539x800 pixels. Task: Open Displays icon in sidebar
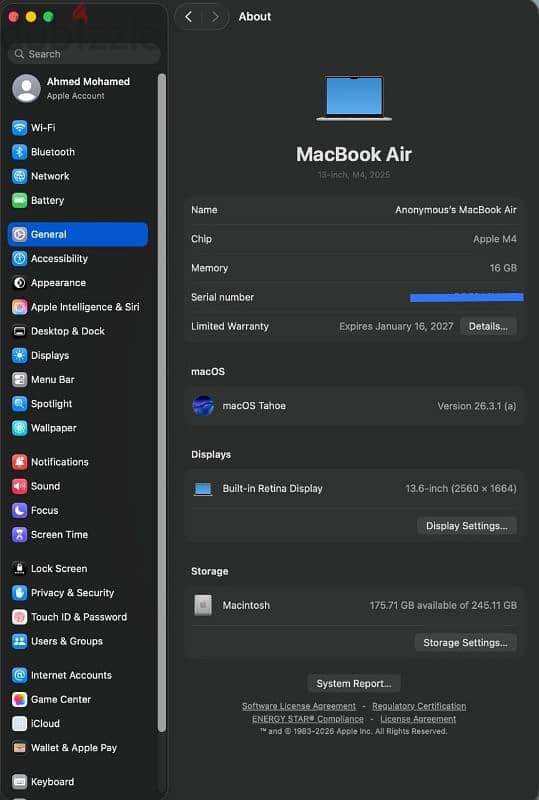point(19,356)
